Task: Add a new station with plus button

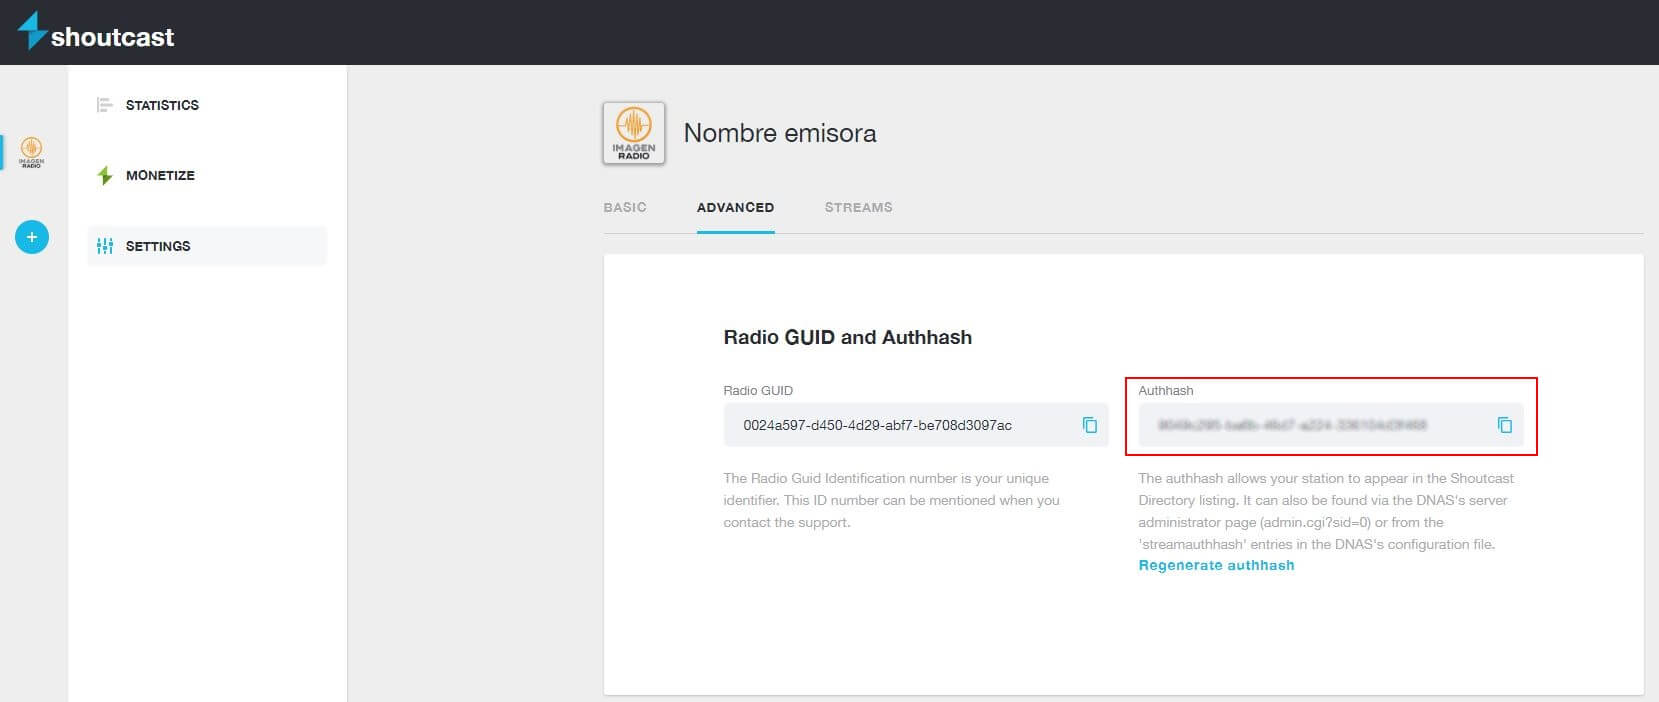Action: 32,237
